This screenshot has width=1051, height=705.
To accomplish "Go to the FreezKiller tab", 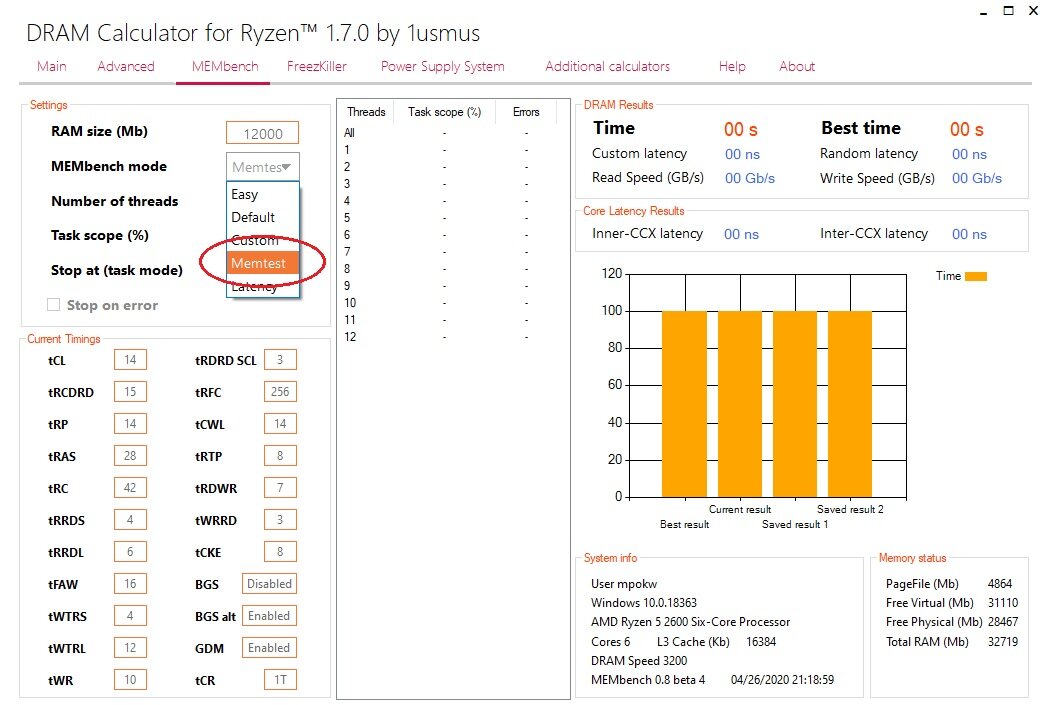I will 317,66.
